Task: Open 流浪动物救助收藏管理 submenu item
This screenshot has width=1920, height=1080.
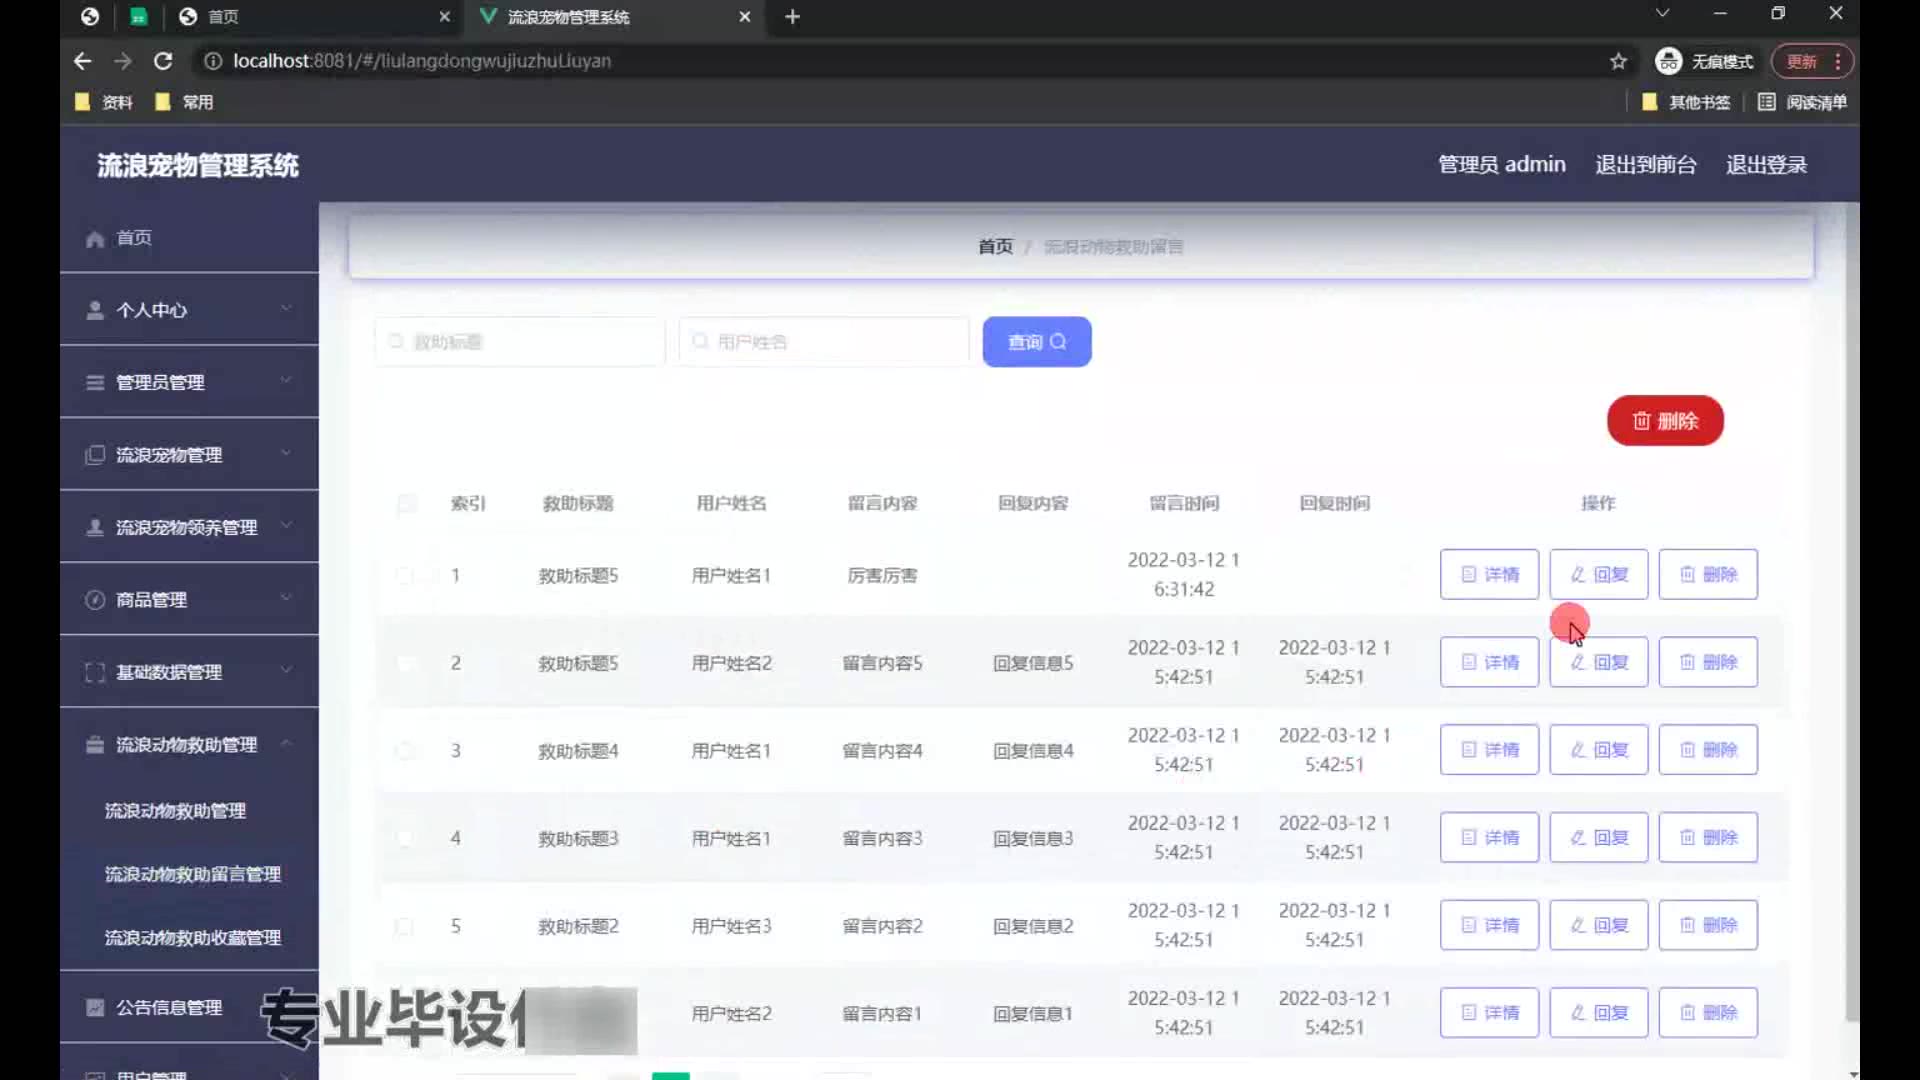Action: [193, 938]
